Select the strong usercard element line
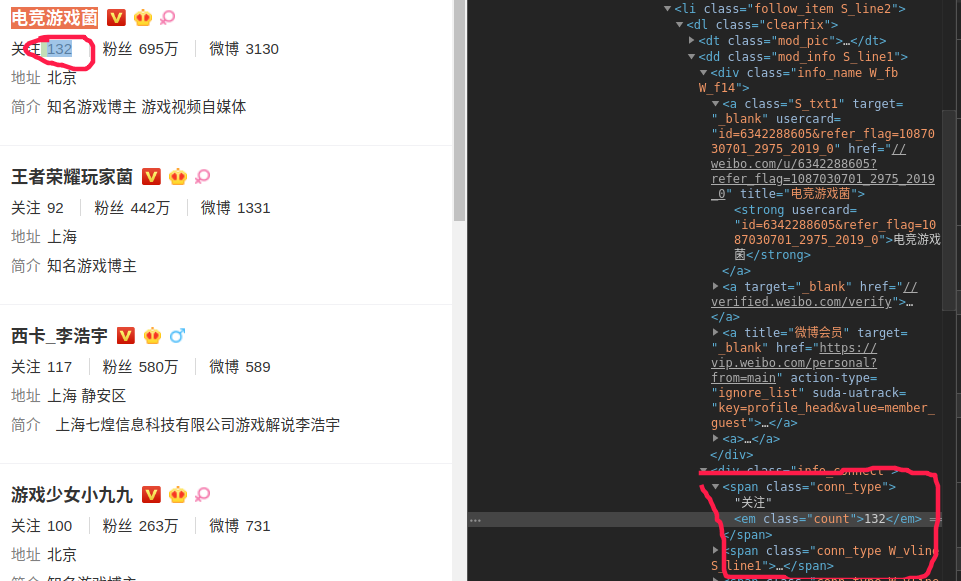The height and width of the screenshot is (581, 961). (x=837, y=232)
